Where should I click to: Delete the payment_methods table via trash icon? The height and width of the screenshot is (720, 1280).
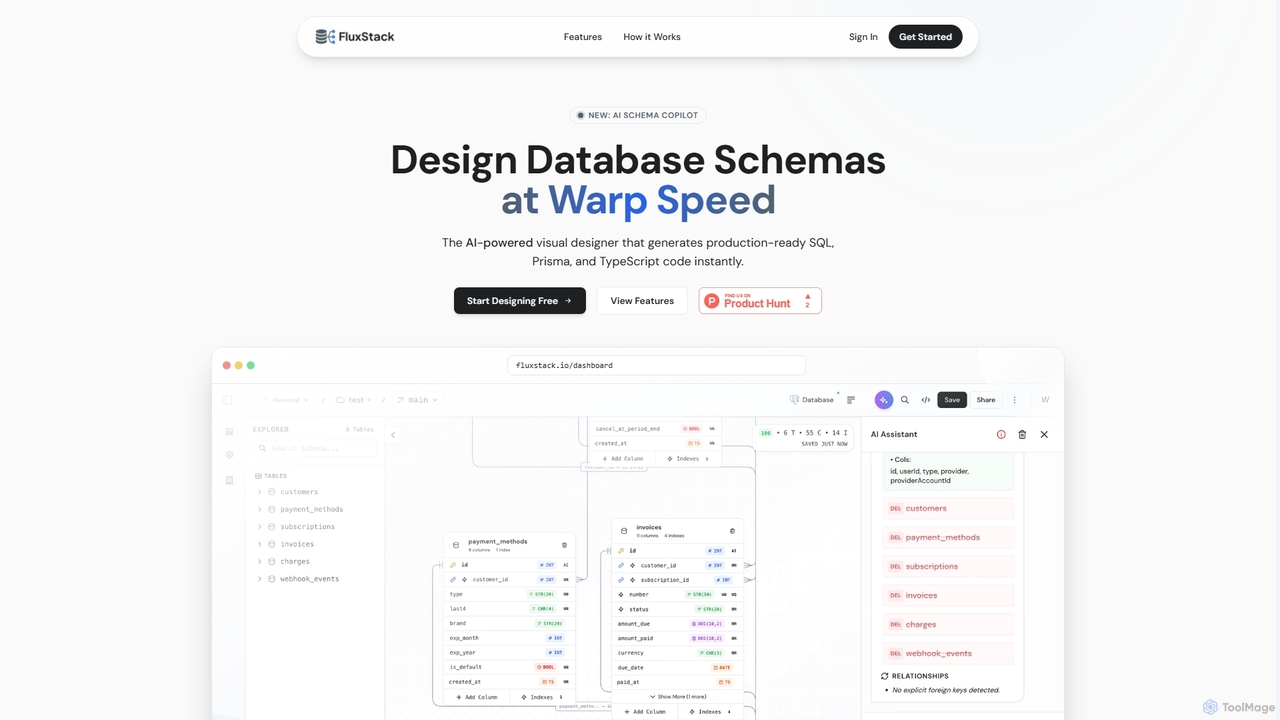(564, 545)
